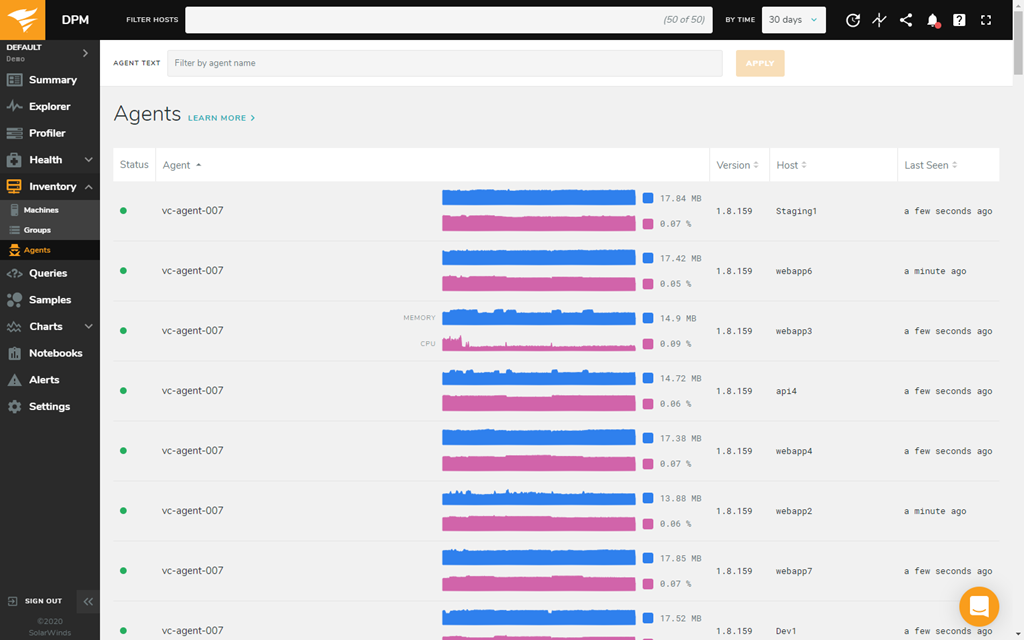Sort the table by Last Seen column
Screen dimensions: 1024x640
coord(930,165)
